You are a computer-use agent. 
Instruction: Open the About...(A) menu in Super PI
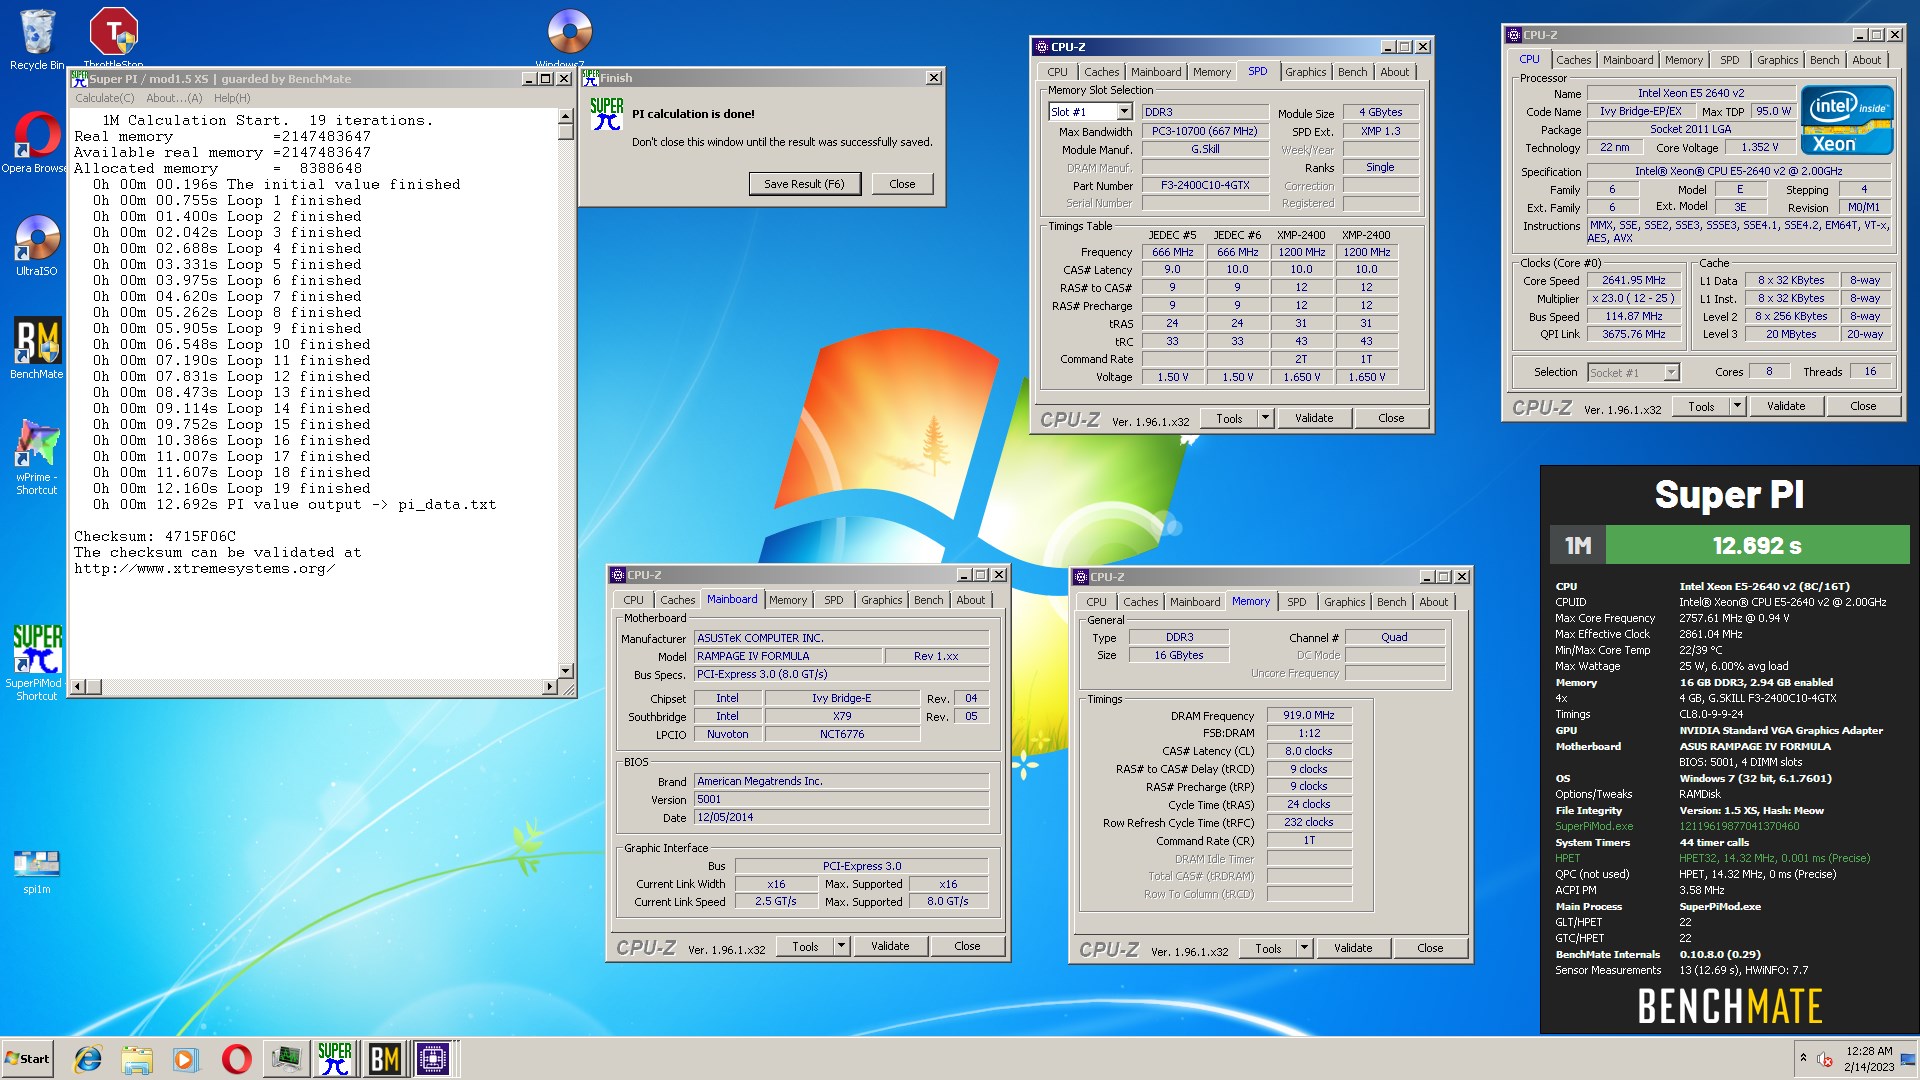174,98
